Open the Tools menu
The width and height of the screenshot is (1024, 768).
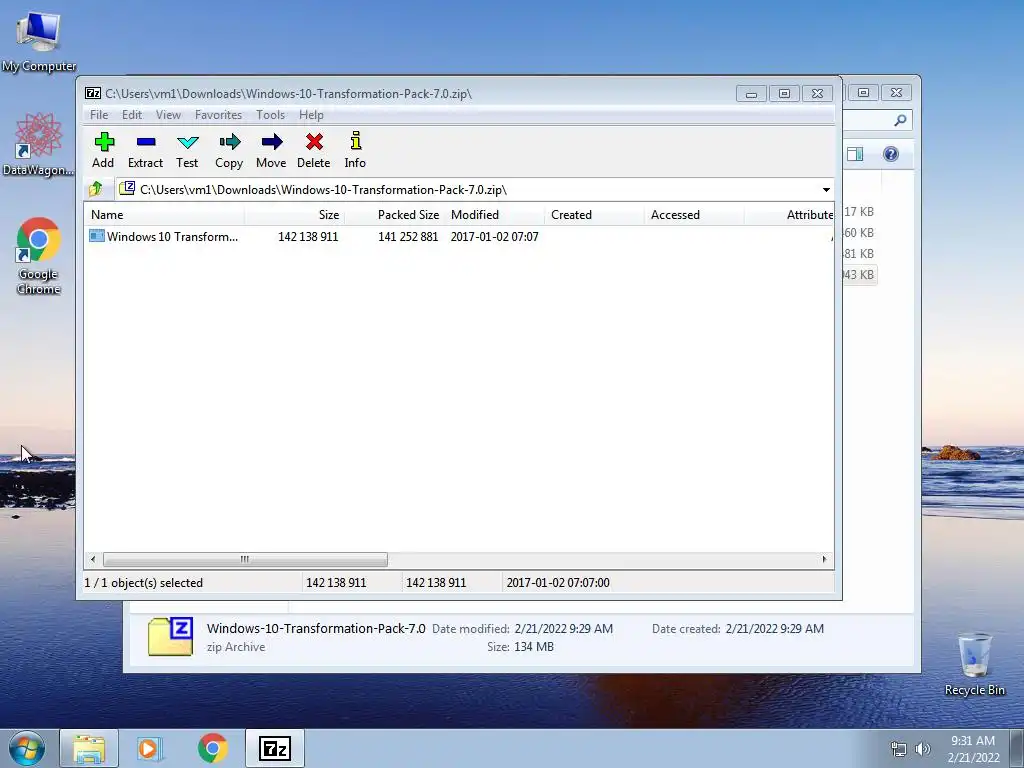270,115
